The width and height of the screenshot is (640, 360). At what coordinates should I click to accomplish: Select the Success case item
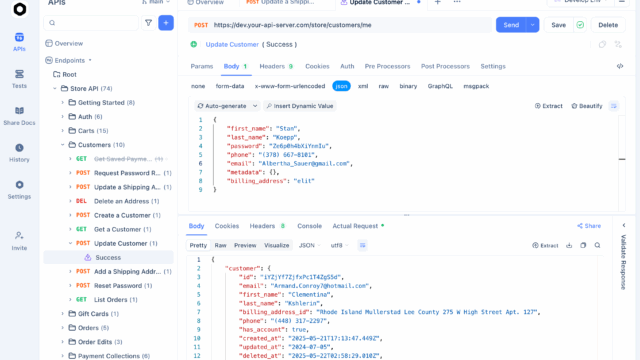point(109,258)
